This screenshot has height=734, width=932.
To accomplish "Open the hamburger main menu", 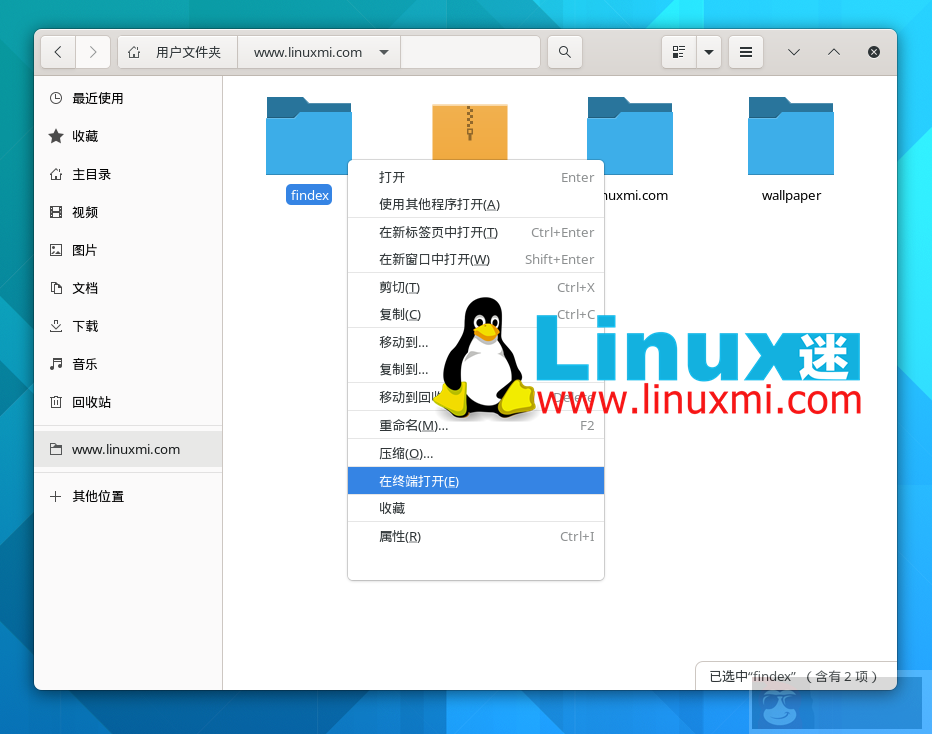I will 745,51.
